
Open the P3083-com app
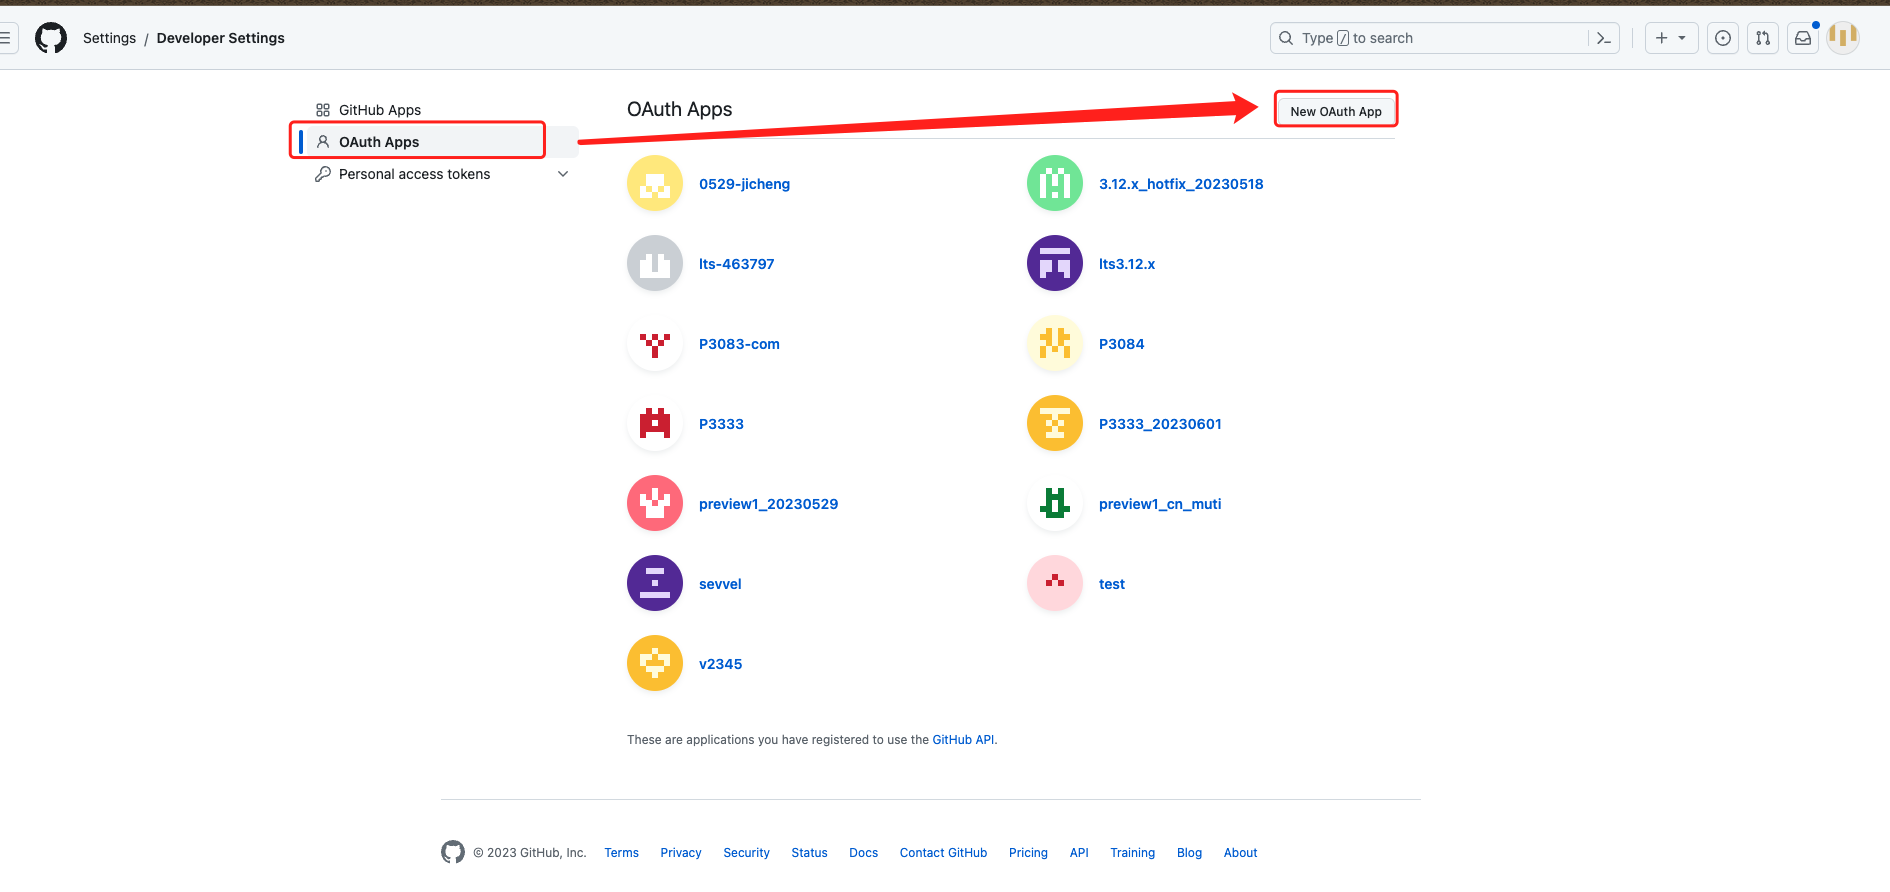pos(739,344)
